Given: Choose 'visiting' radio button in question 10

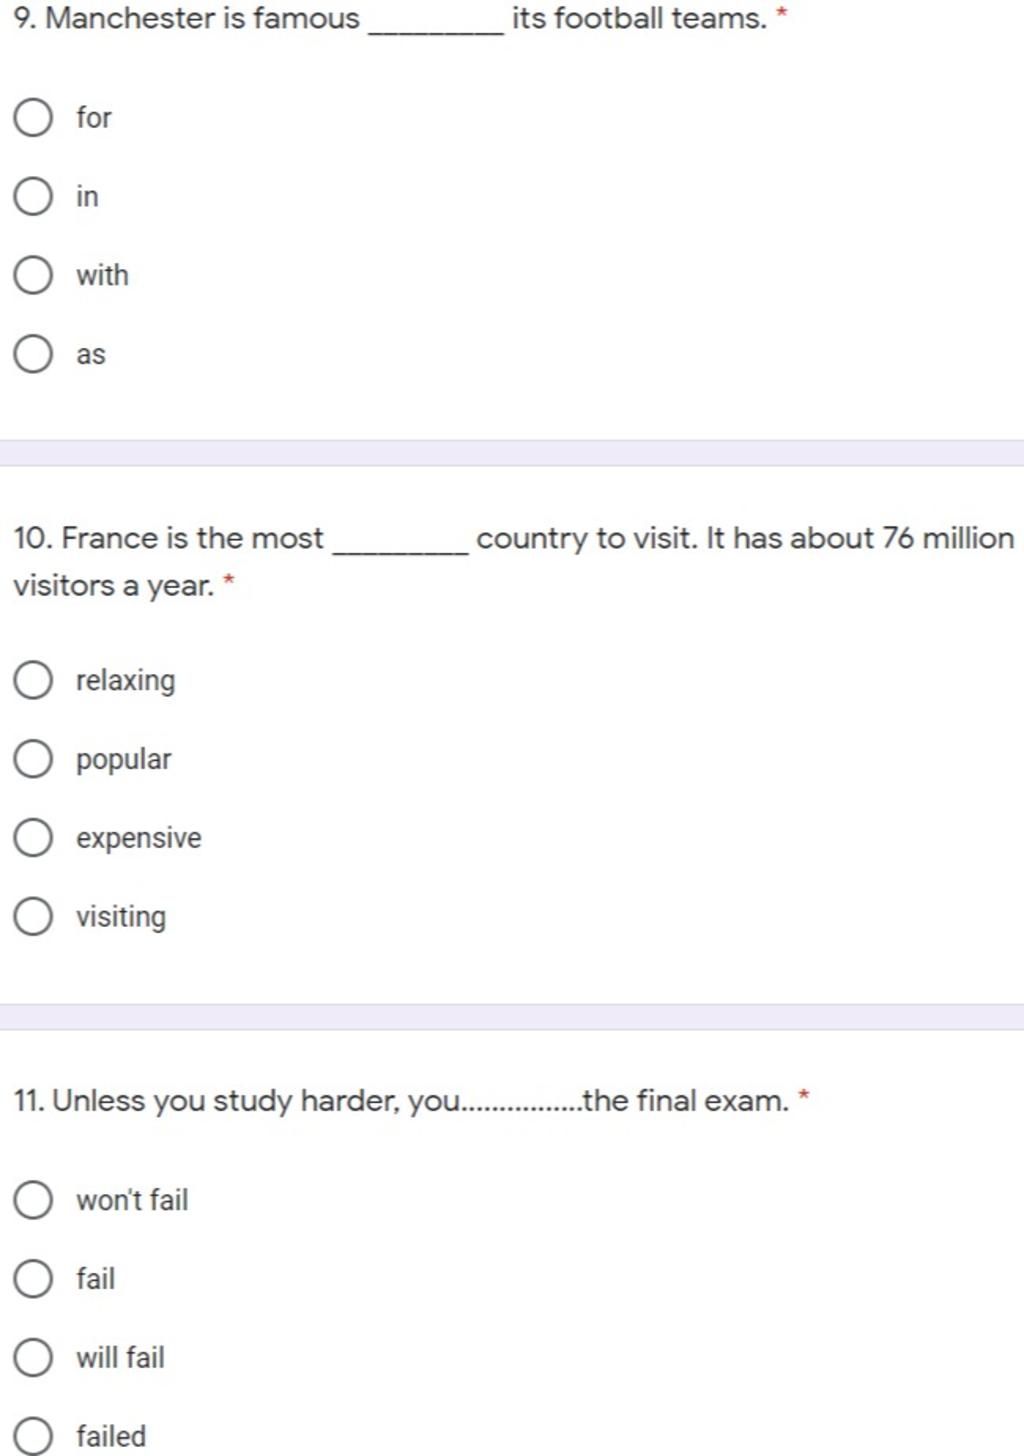Looking at the screenshot, I should [33, 916].
